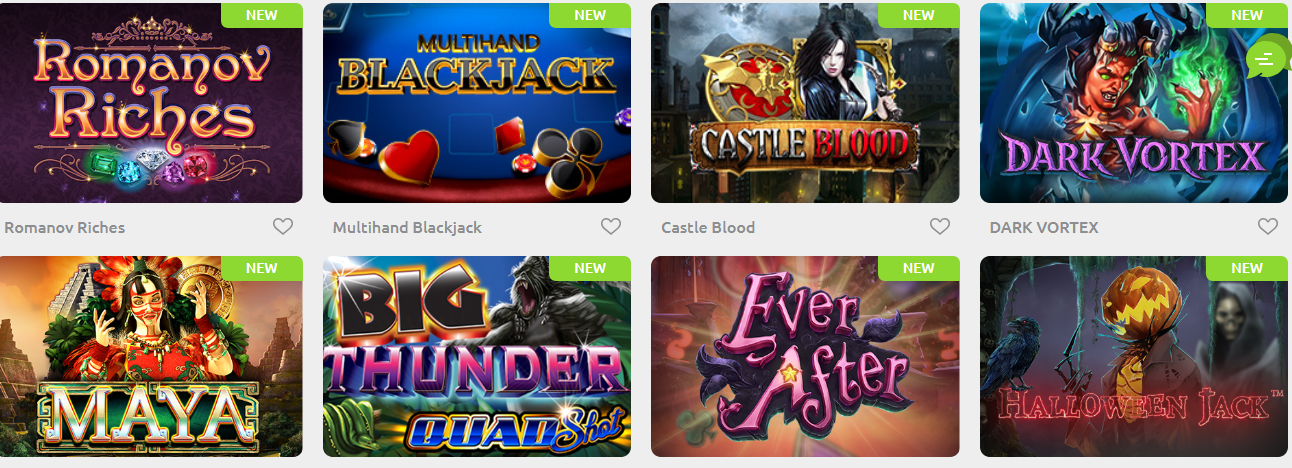Open the Castle Blood game image
The image size is (1292, 468).
[805, 103]
